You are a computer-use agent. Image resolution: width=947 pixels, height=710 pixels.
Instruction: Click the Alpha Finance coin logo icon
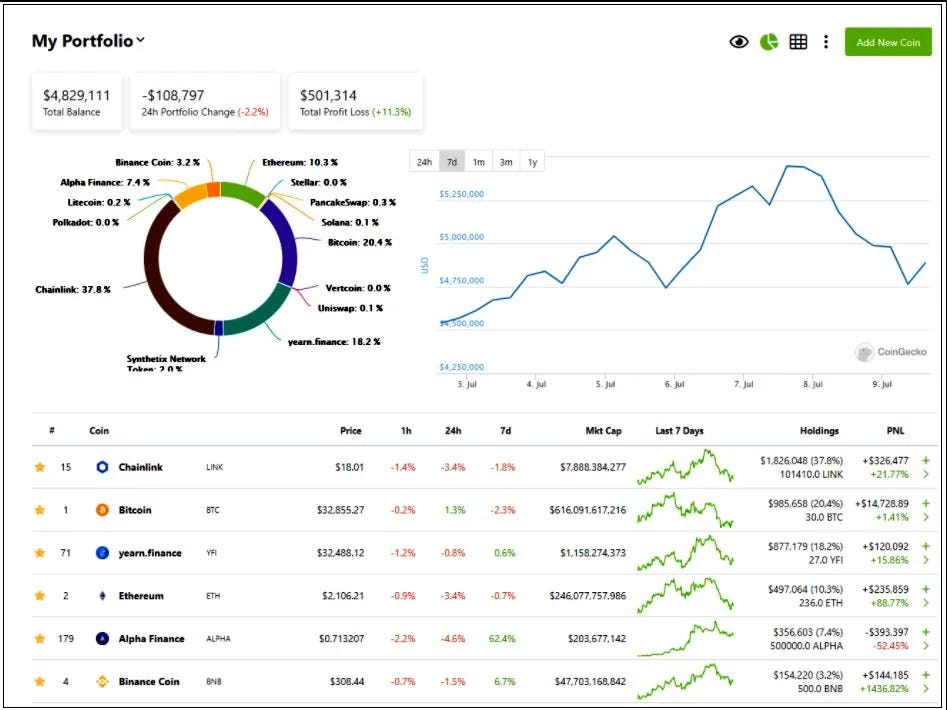pyautogui.click(x=102, y=638)
